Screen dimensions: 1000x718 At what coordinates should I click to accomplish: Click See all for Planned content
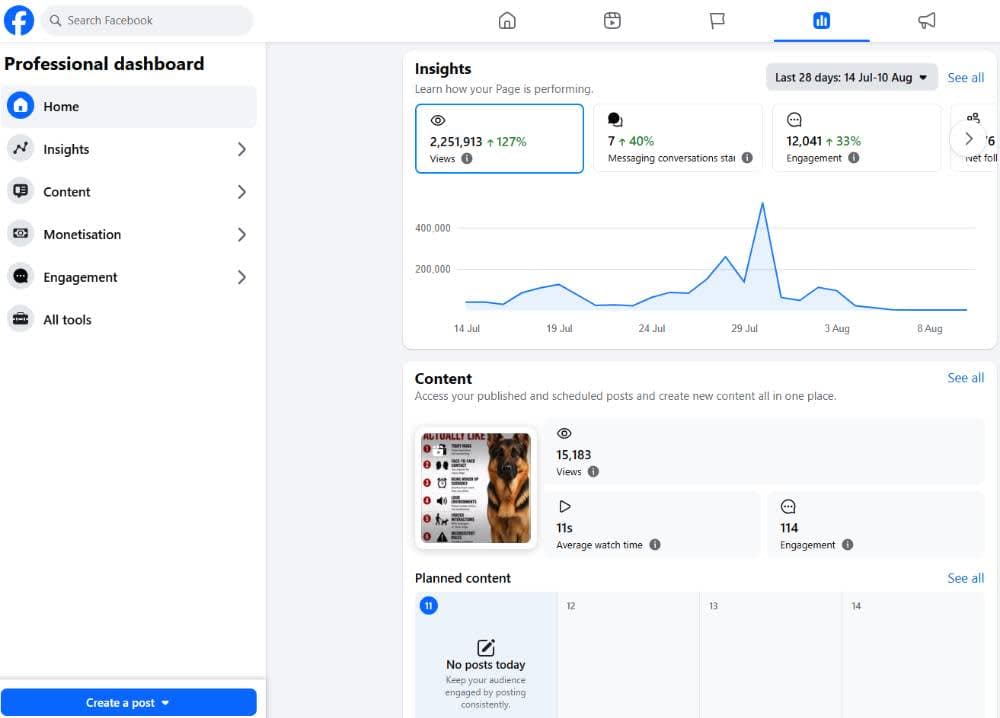pos(965,578)
